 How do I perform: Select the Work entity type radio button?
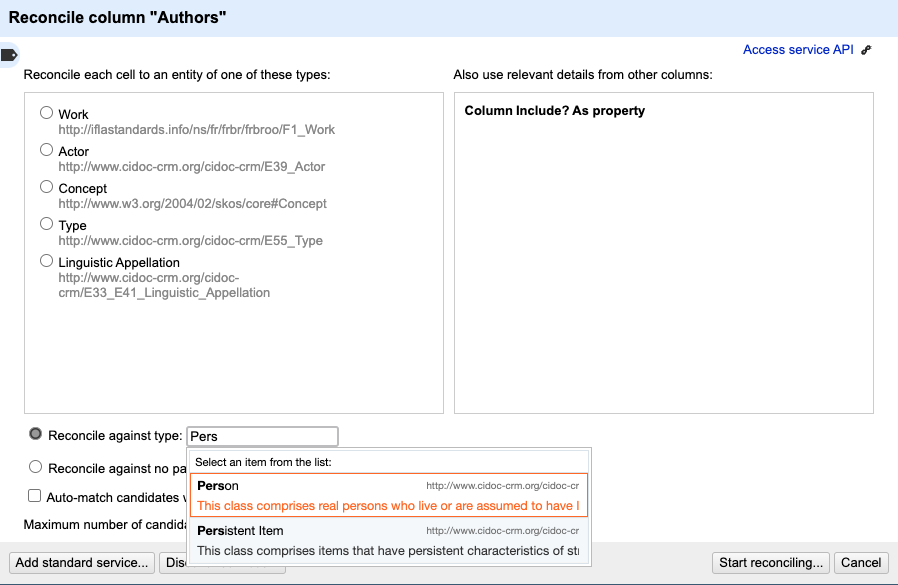pyautogui.click(x=46, y=112)
